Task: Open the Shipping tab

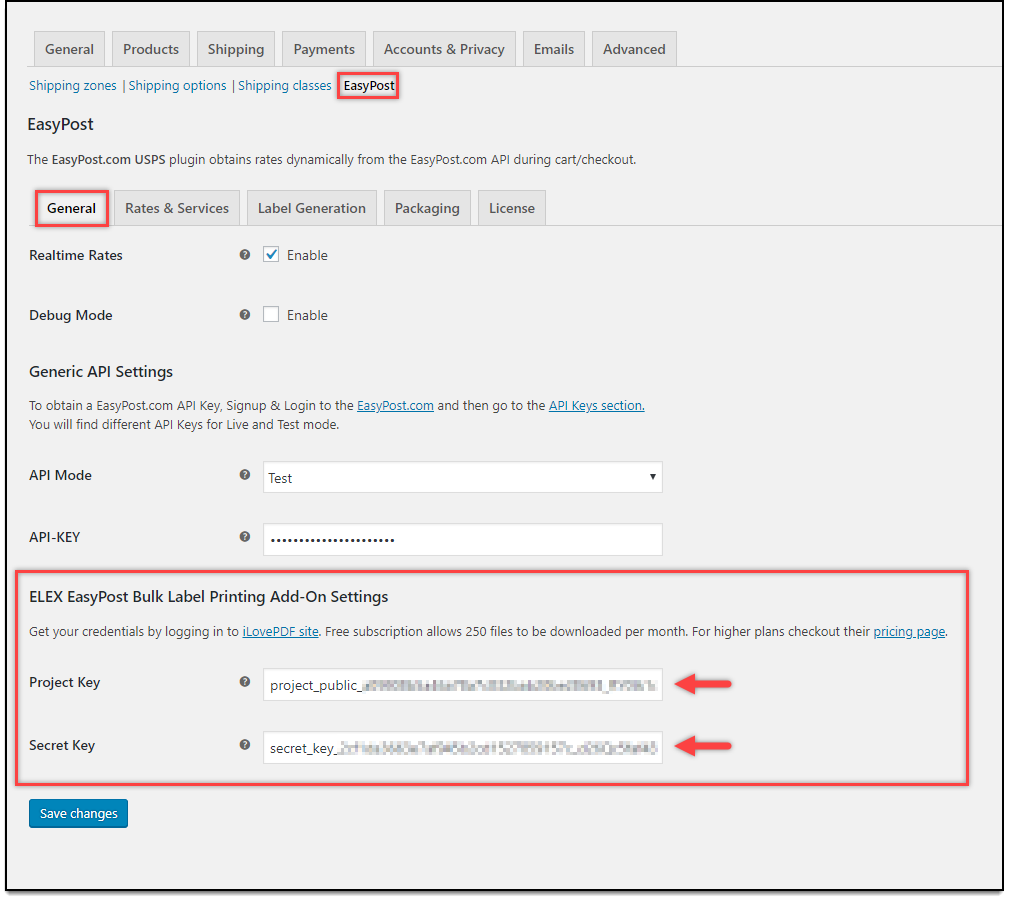Action: [236, 49]
